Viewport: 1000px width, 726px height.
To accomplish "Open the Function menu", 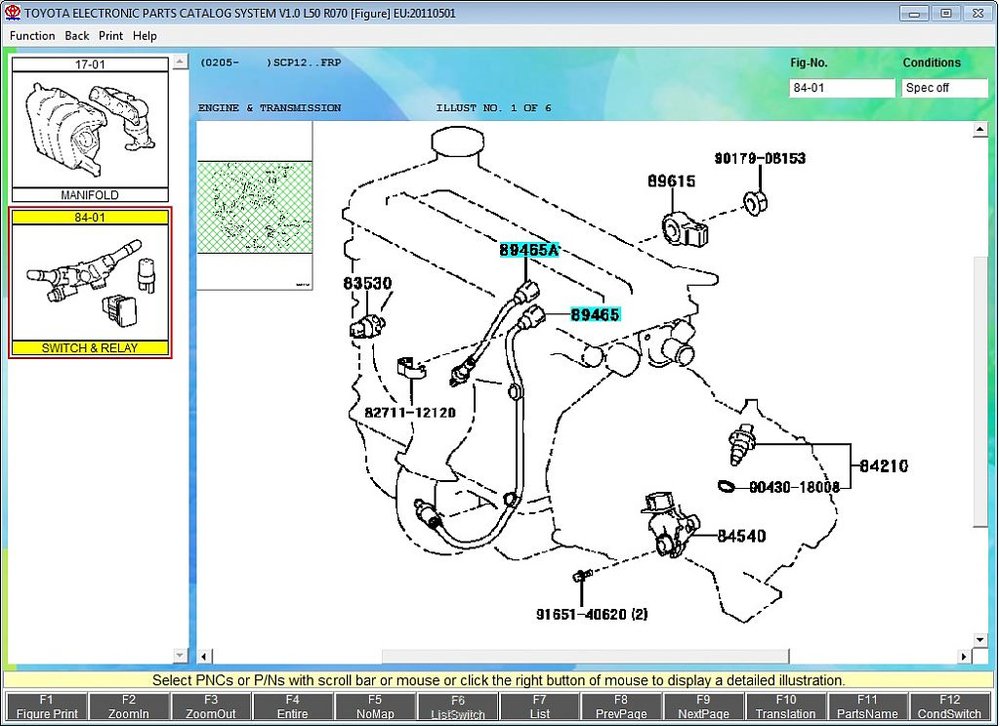I will pos(33,36).
